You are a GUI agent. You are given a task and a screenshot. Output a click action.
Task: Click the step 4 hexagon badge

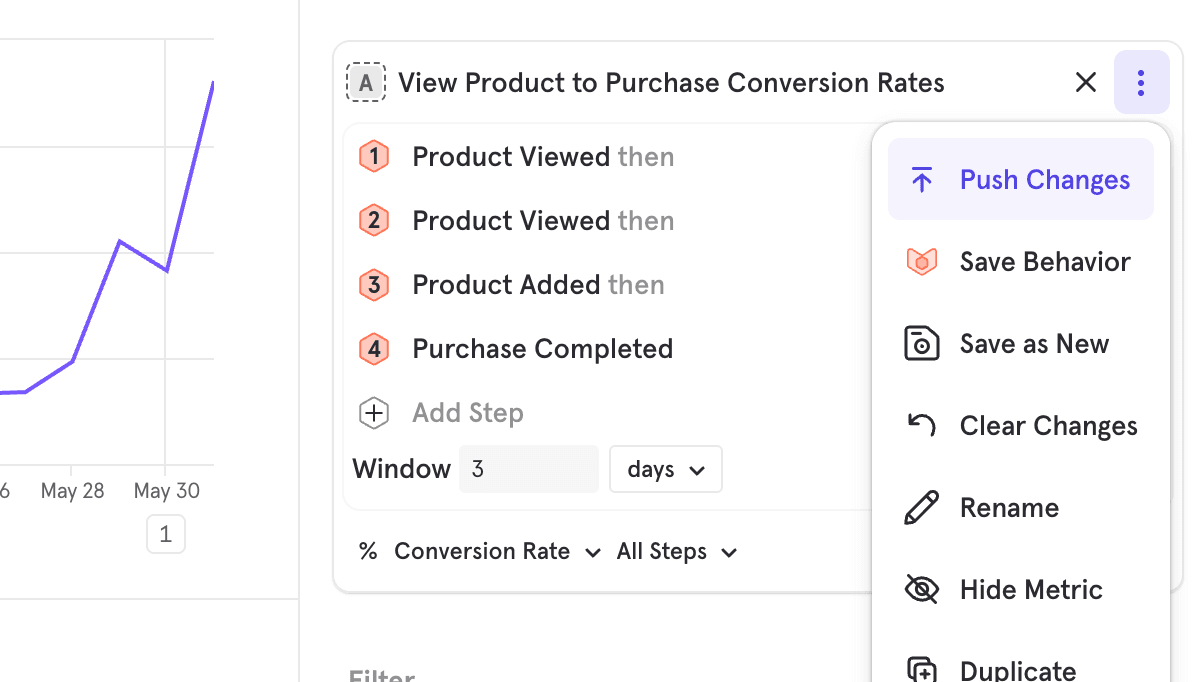tap(374, 349)
